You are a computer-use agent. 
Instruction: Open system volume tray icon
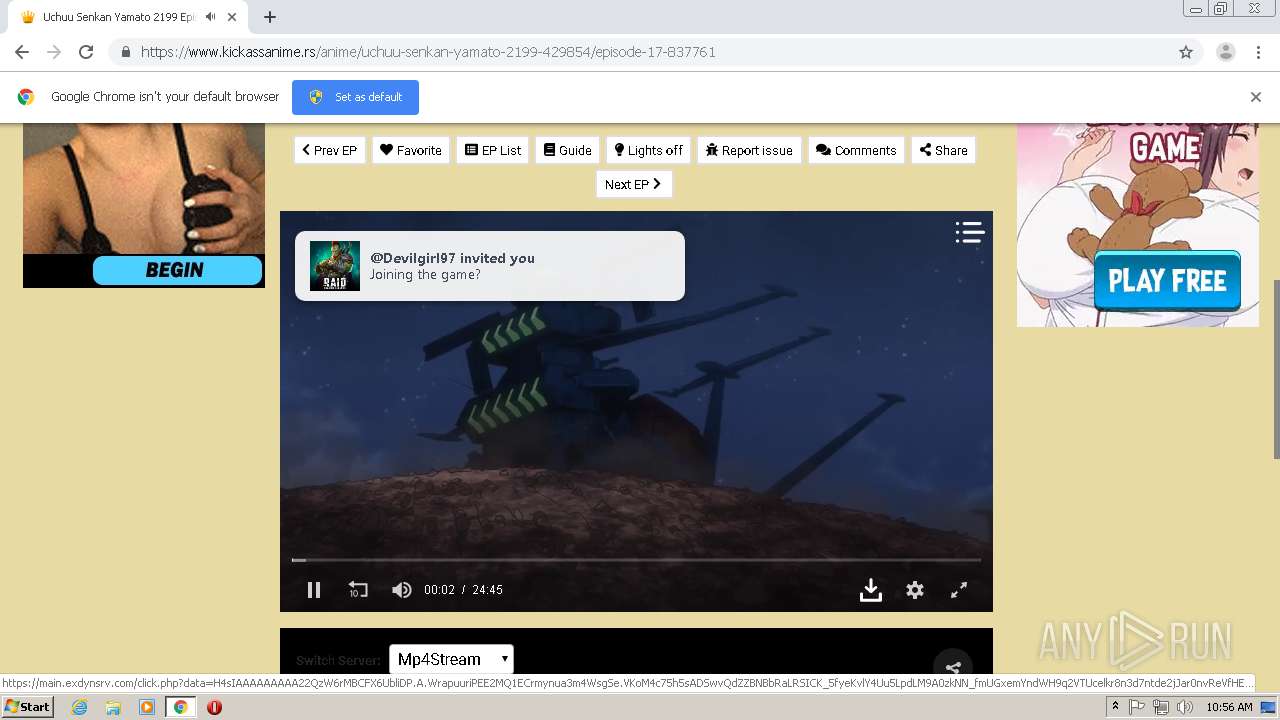coord(1185,707)
